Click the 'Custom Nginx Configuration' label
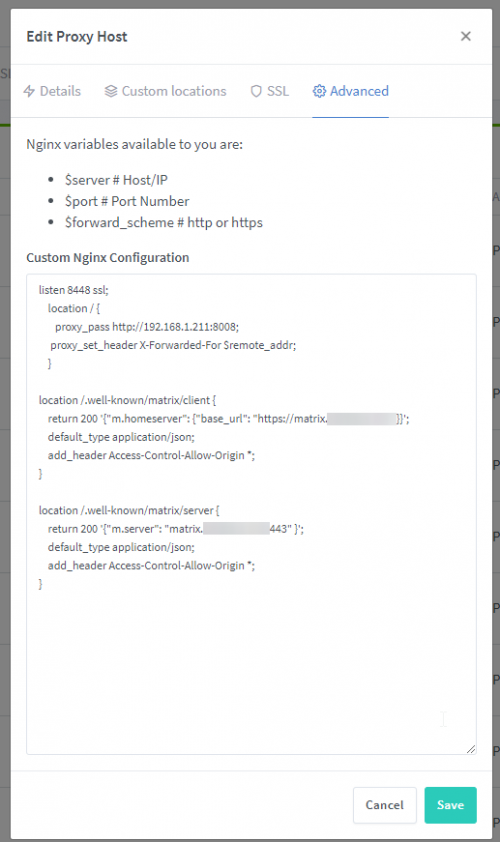This screenshot has height=842, width=500. [x=107, y=257]
